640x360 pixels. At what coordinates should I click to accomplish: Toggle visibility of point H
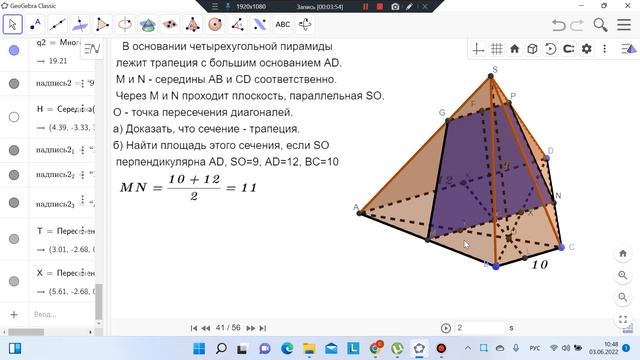(14, 117)
